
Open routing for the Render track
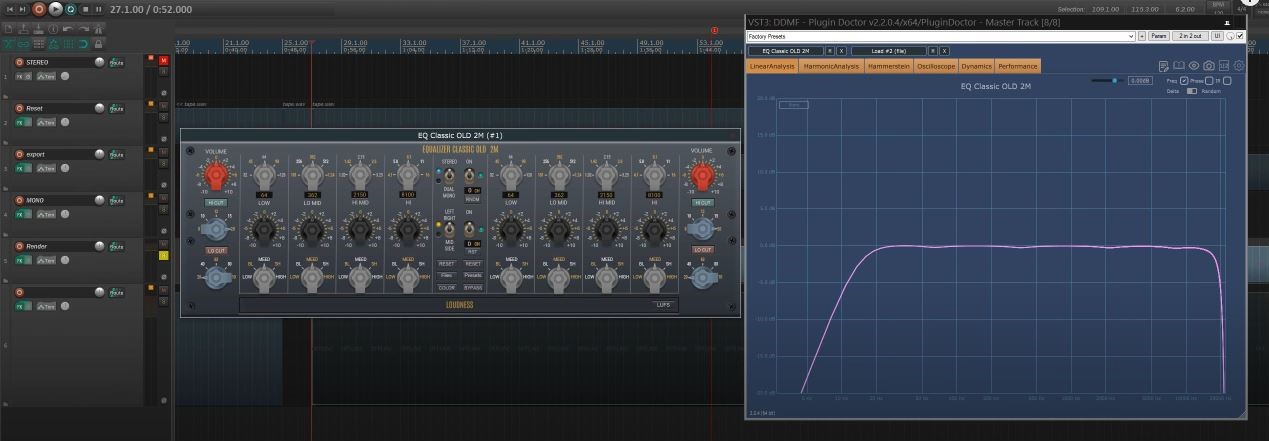[116, 246]
